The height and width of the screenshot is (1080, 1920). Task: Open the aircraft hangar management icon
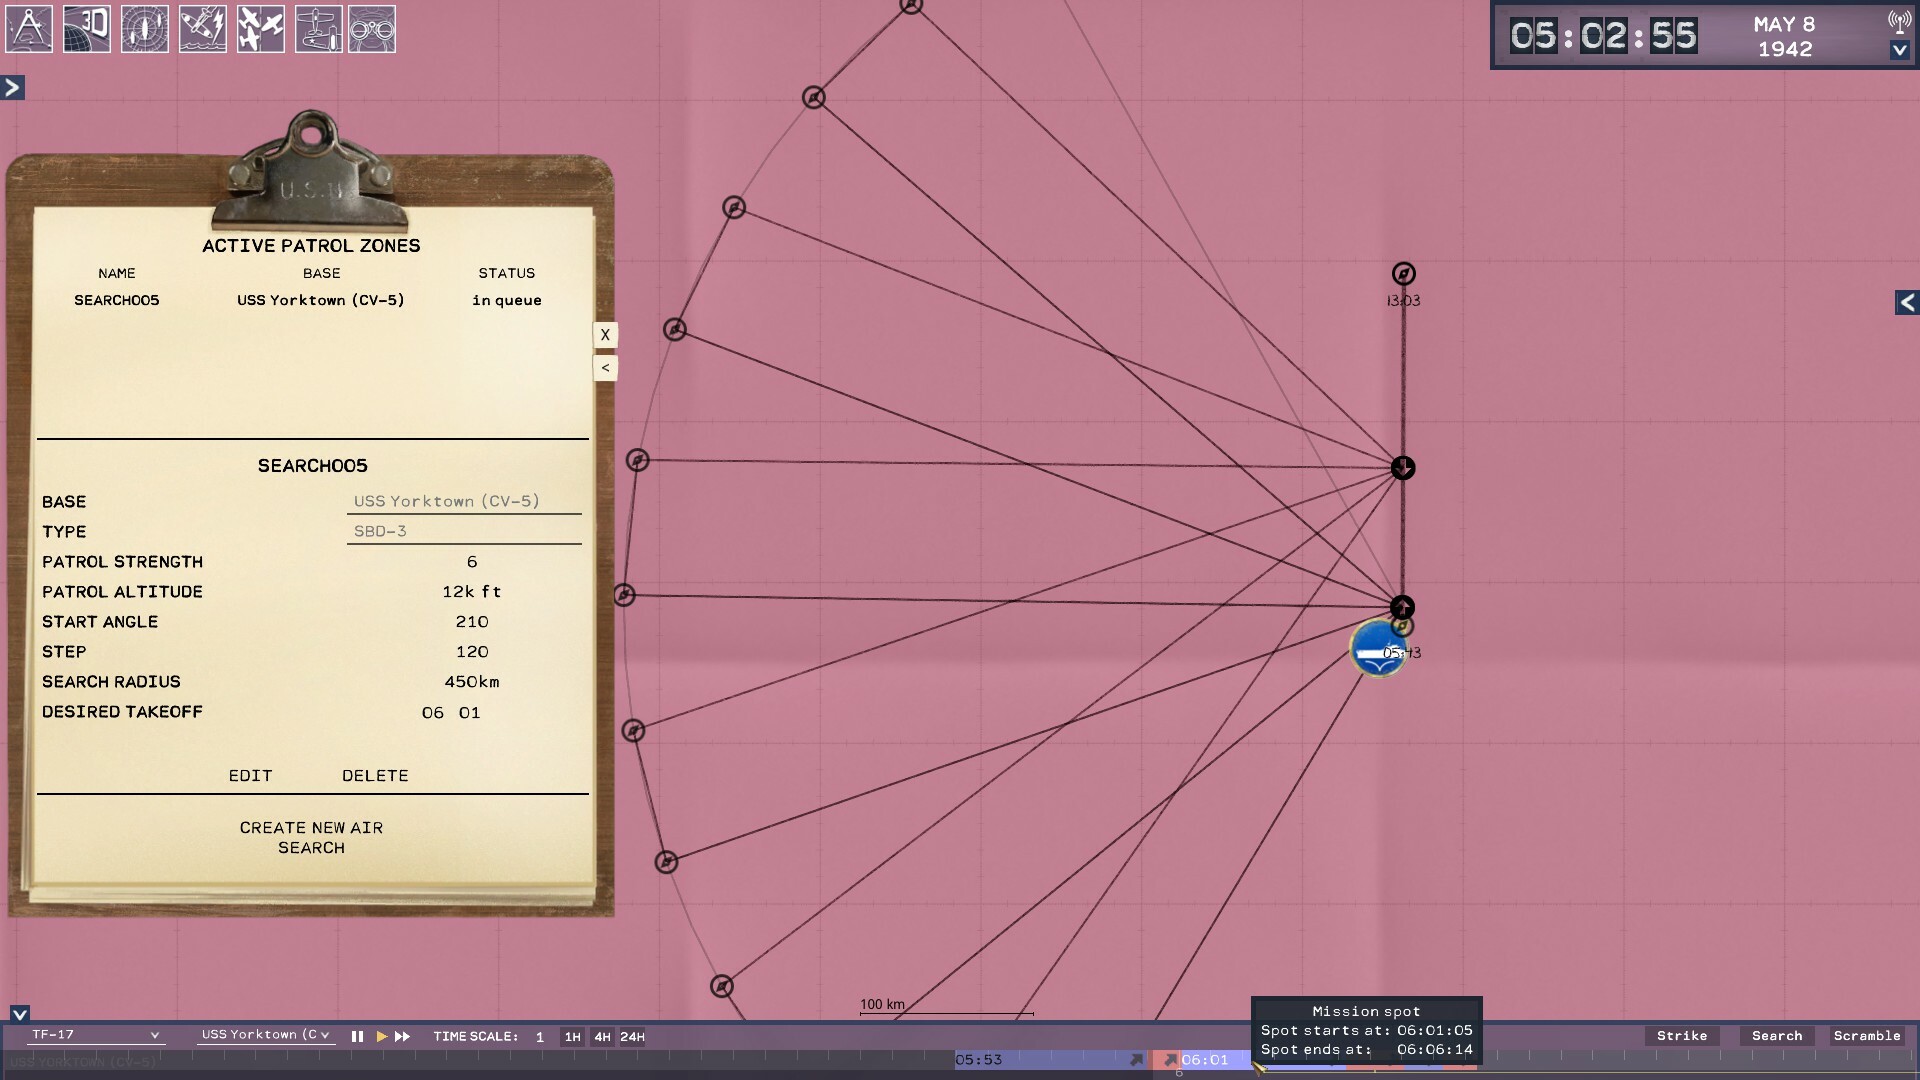tap(318, 29)
